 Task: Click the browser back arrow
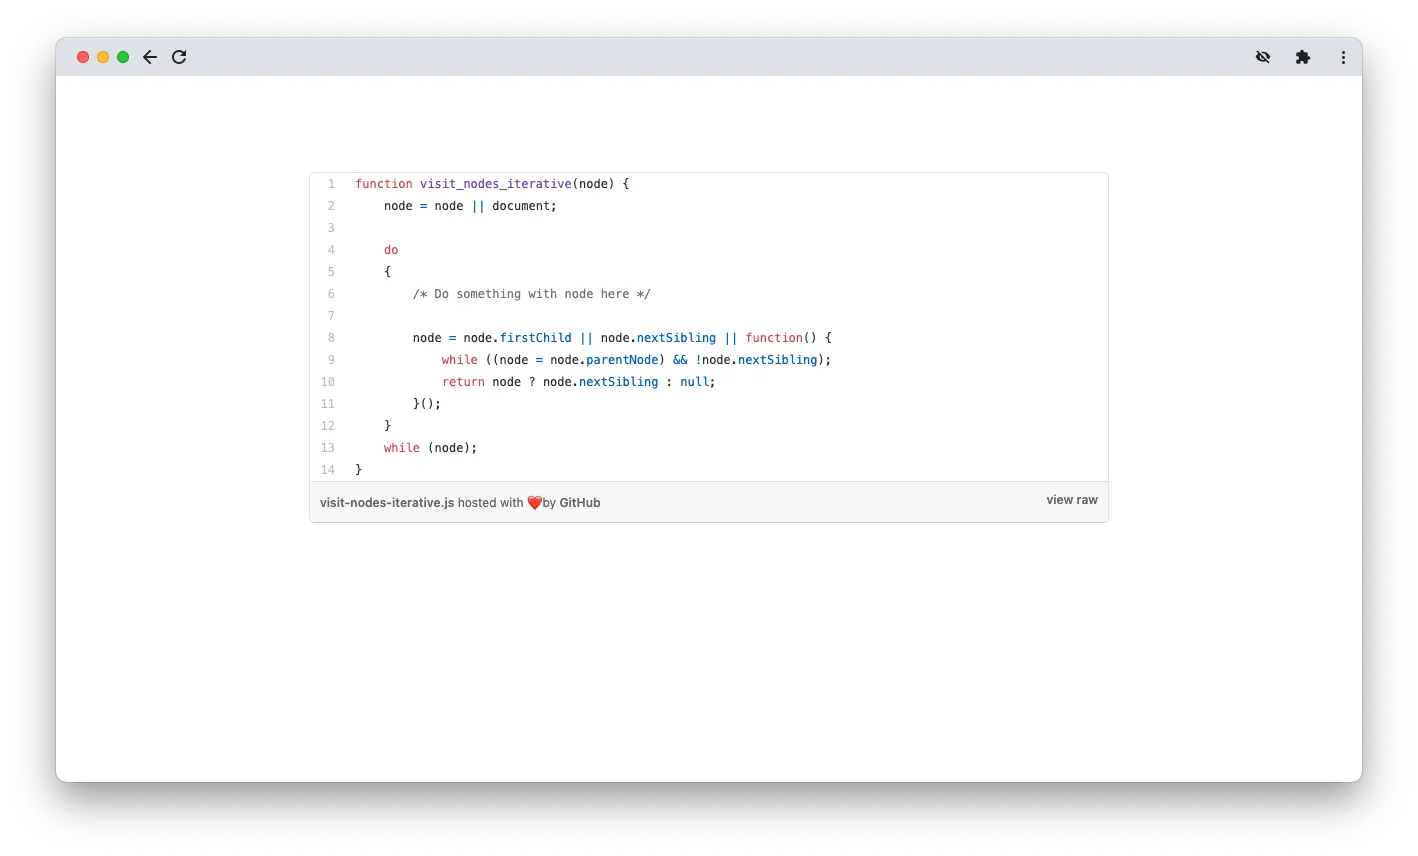click(x=150, y=57)
